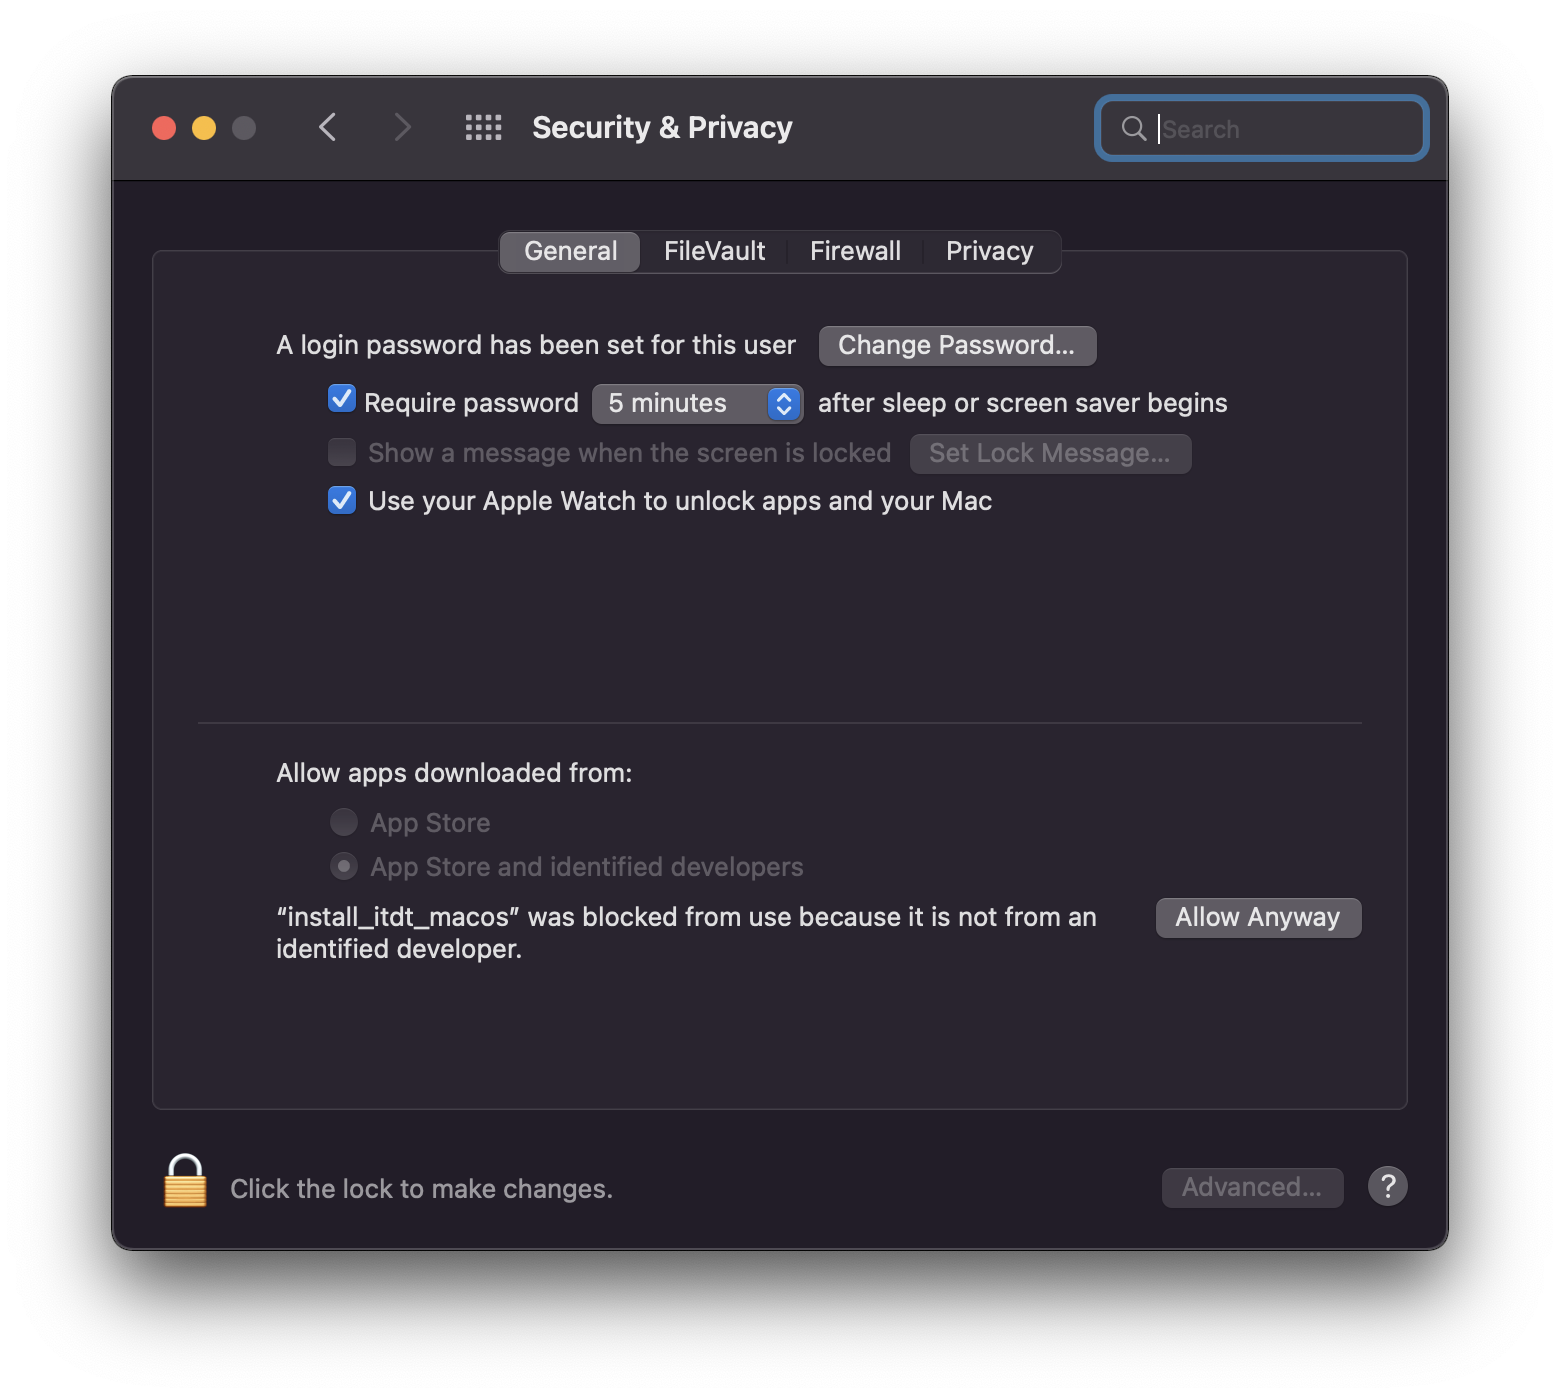This screenshot has height=1398, width=1560.
Task: Go back with the left arrow
Action: (327, 128)
